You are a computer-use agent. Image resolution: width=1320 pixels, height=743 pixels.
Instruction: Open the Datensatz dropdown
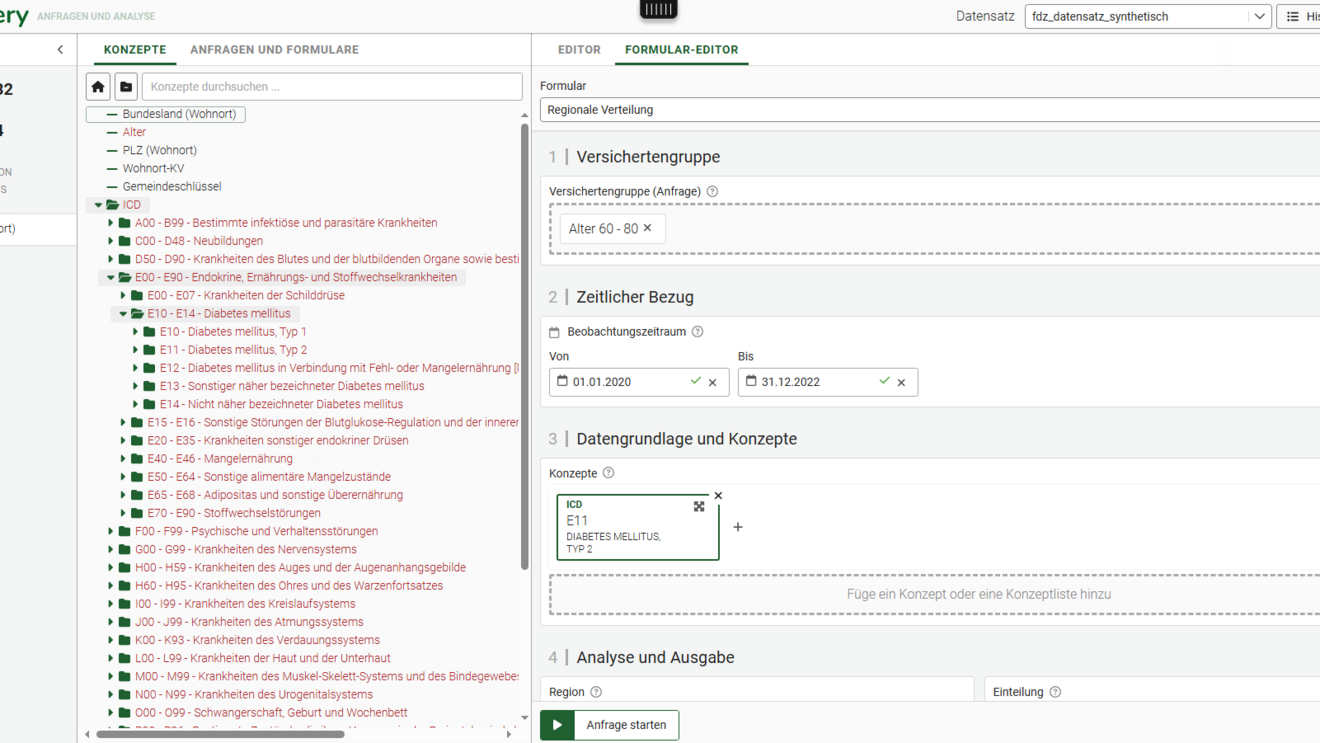coord(1147,17)
